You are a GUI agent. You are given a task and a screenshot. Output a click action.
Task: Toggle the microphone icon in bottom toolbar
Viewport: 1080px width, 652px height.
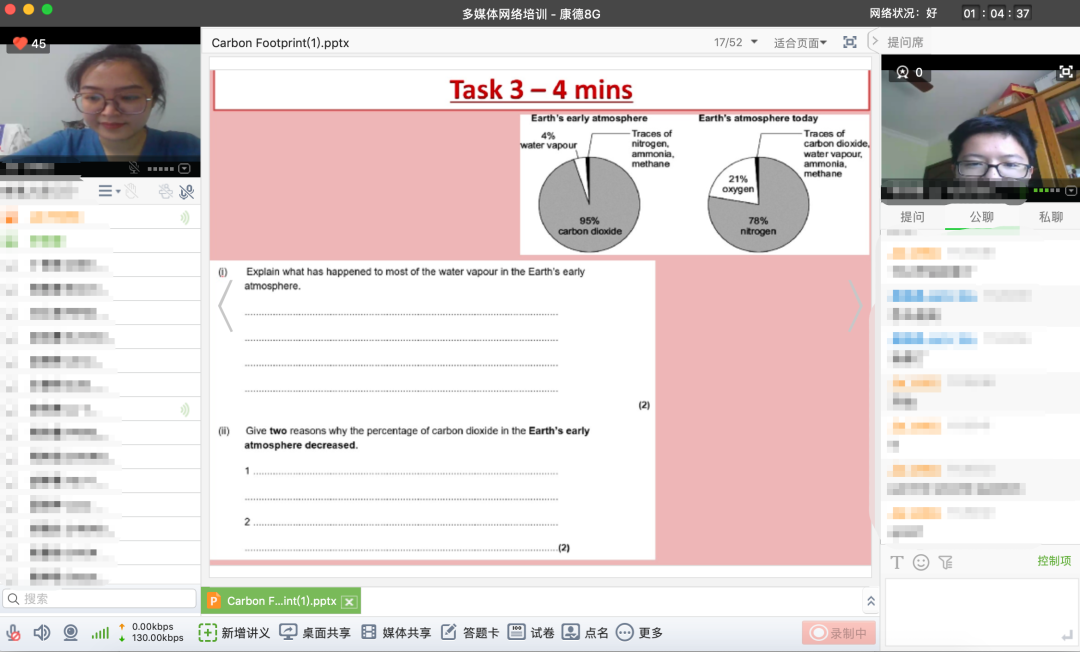[14, 633]
